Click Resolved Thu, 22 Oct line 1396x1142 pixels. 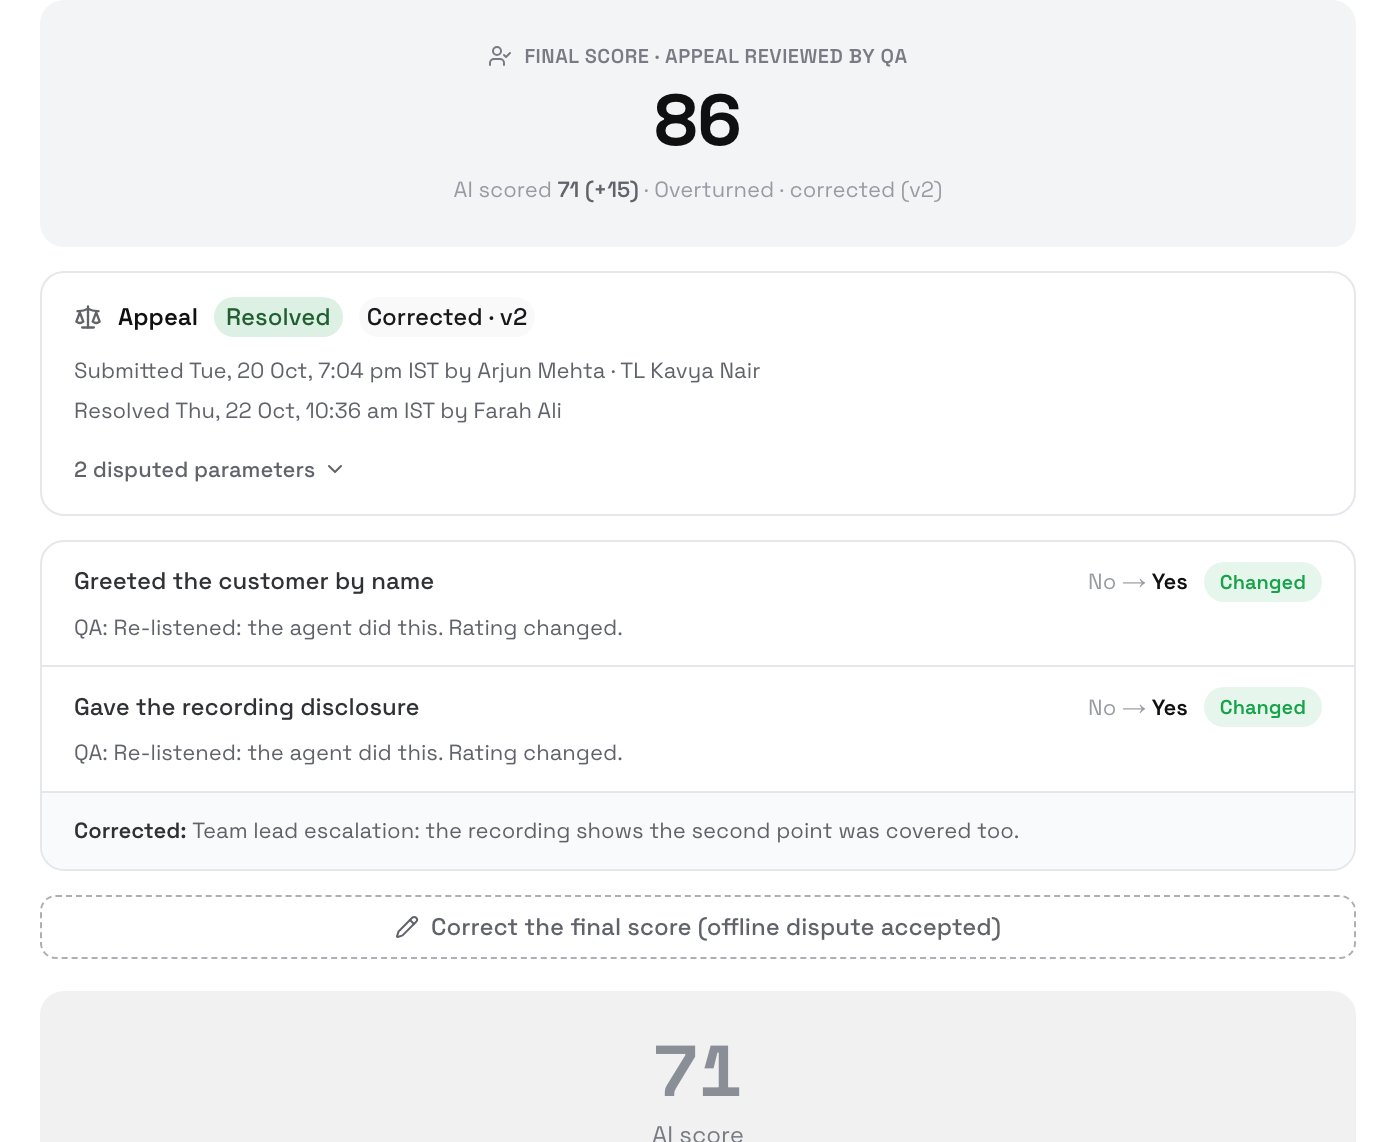(x=318, y=411)
